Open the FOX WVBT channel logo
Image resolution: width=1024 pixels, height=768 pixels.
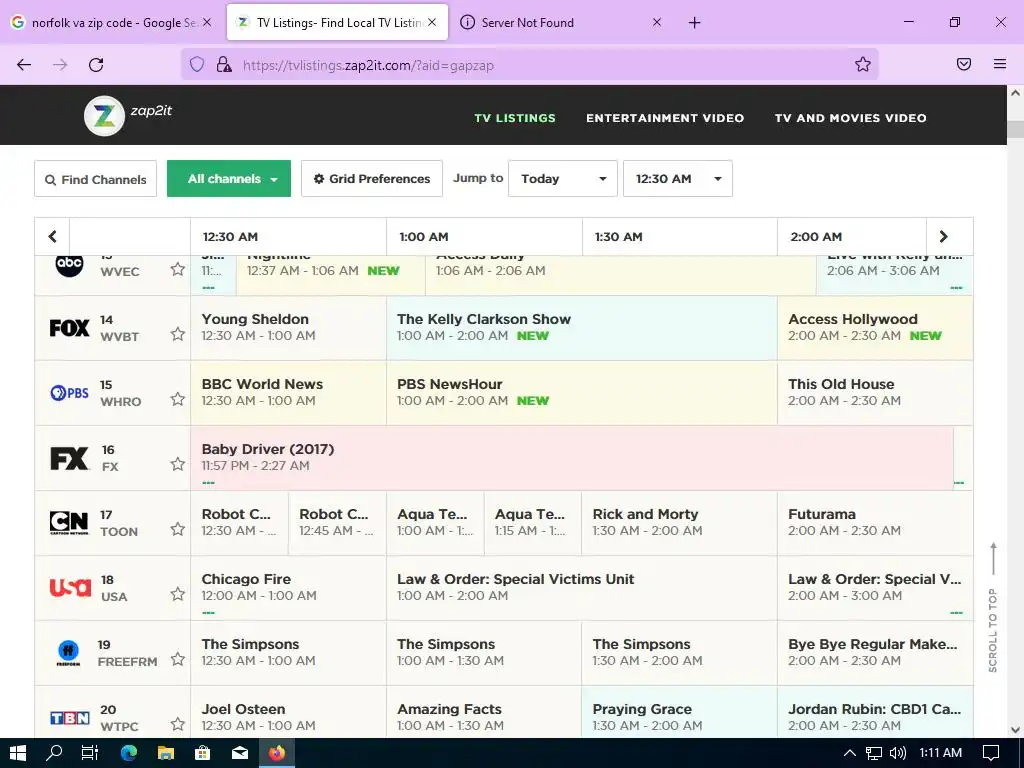(x=69, y=328)
